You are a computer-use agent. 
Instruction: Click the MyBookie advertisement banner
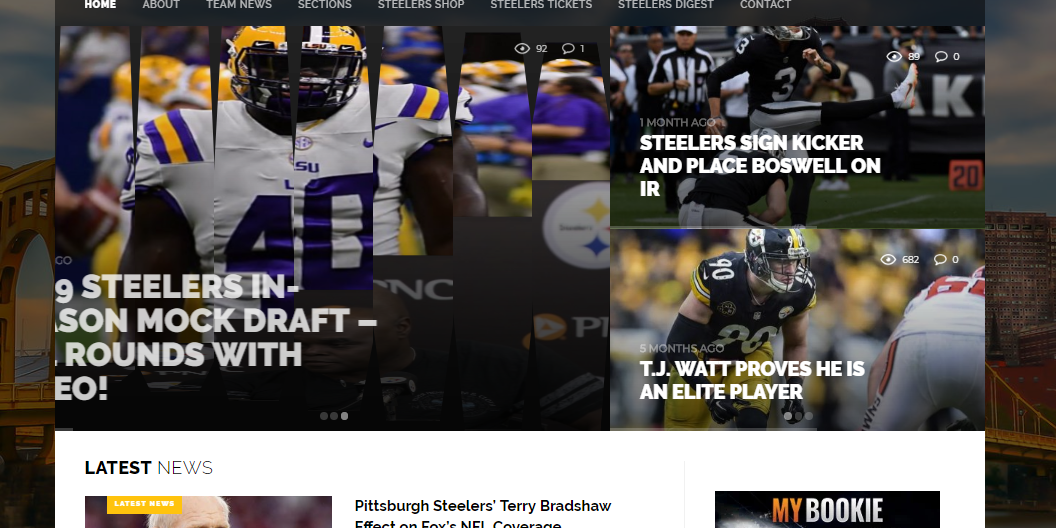coord(827,510)
